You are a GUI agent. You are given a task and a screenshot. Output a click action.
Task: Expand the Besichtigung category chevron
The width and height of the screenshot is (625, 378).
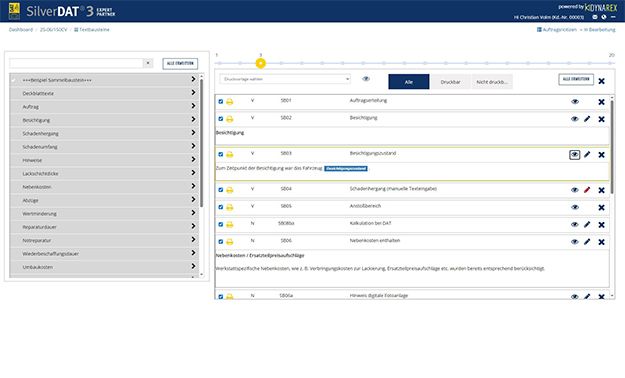coord(193,119)
